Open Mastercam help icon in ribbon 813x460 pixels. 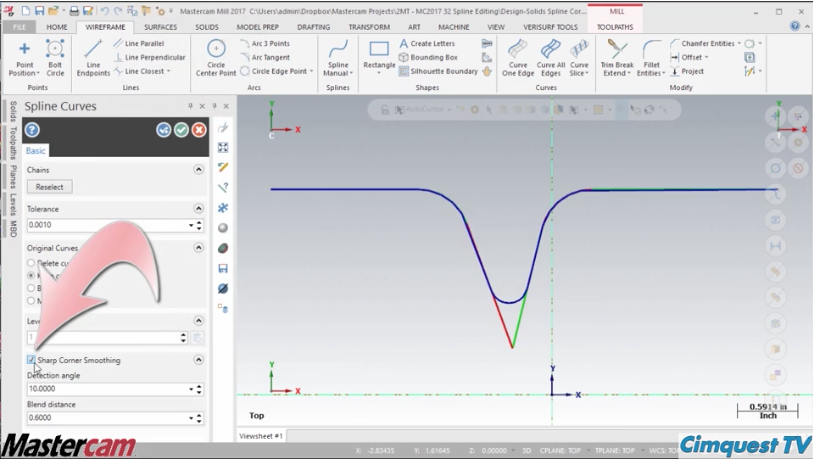click(x=795, y=26)
